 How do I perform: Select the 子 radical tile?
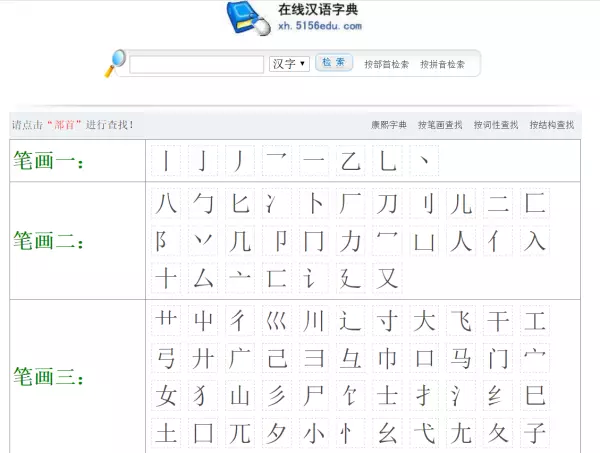pos(535,433)
